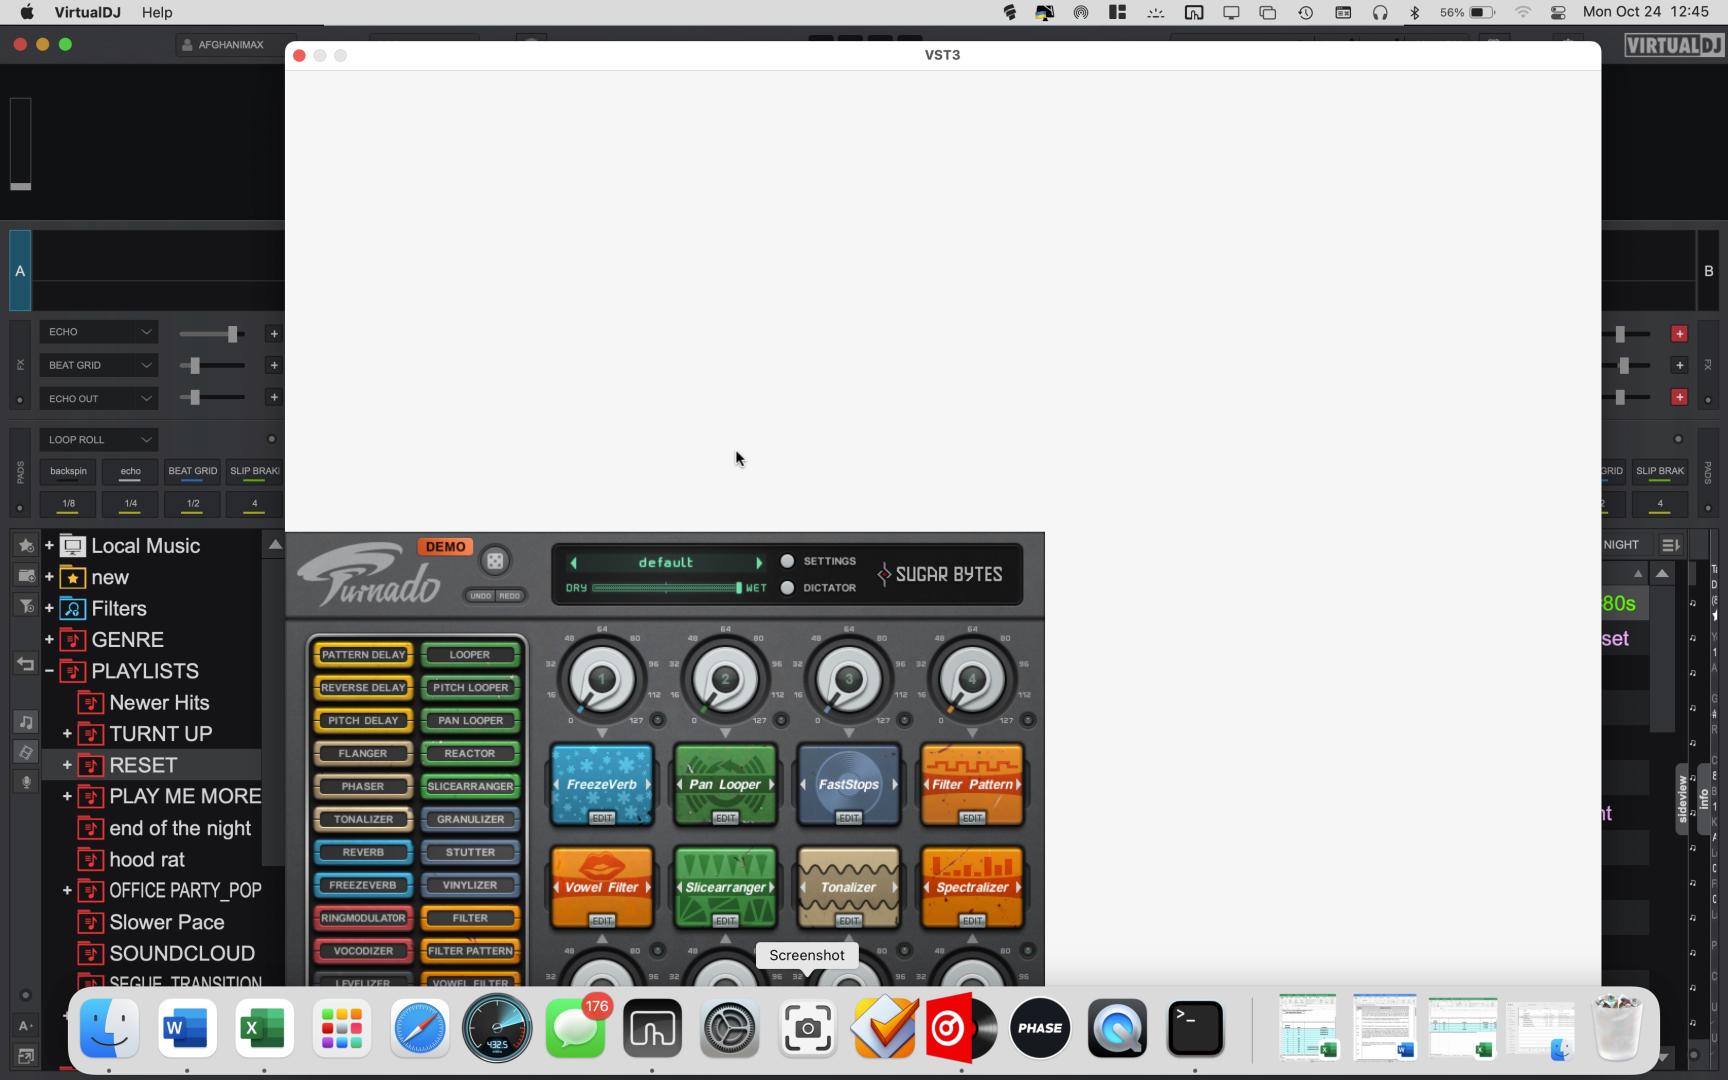Open System Preferences gear in dock
Image resolution: width=1728 pixels, height=1080 pixels.
coord(730,1028)
